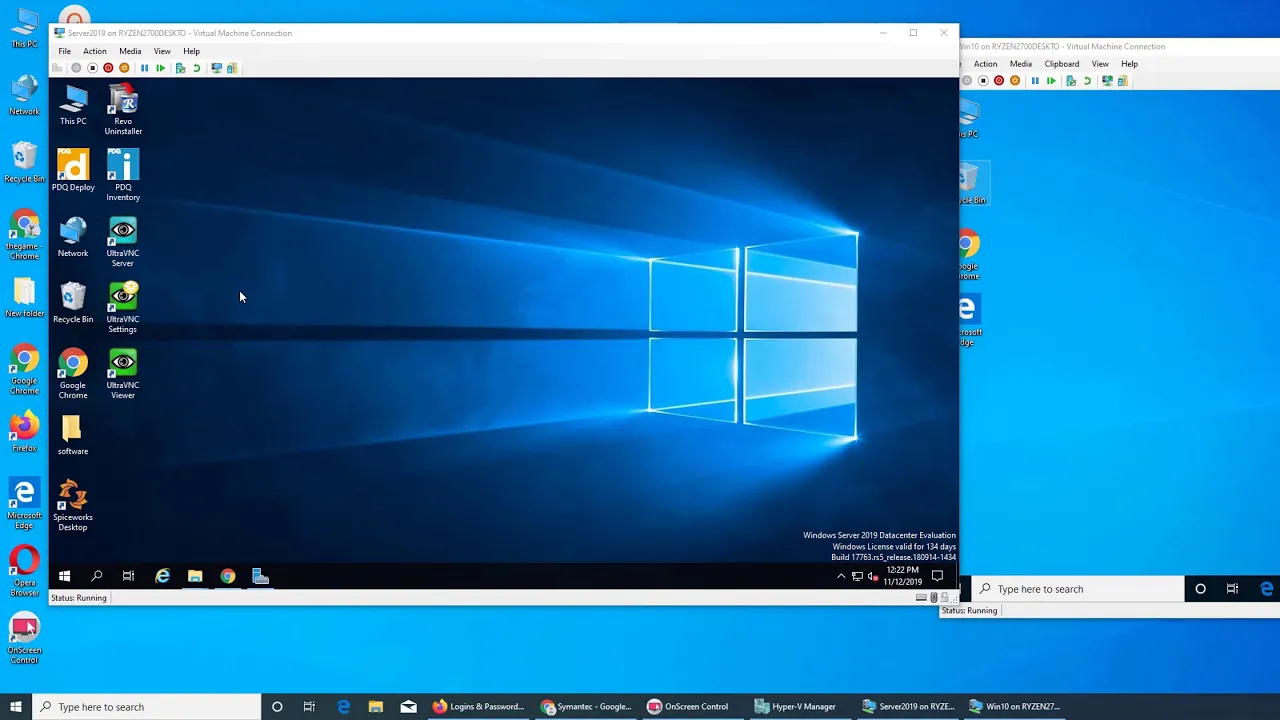Click green Reset/Resume icon in Server2019 toolbar
Viewport: 1280px width, 720px height.
(160, 68)
